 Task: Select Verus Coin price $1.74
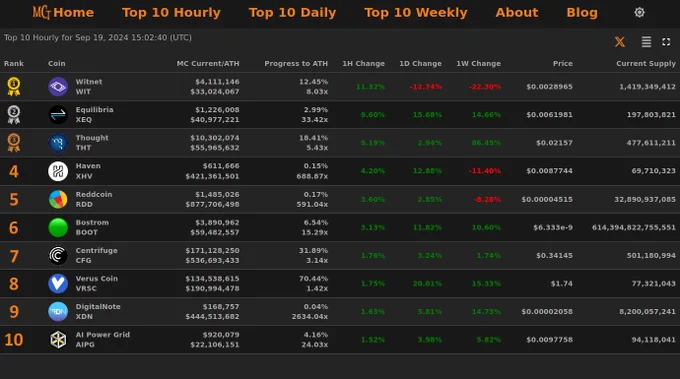[562, 284]
